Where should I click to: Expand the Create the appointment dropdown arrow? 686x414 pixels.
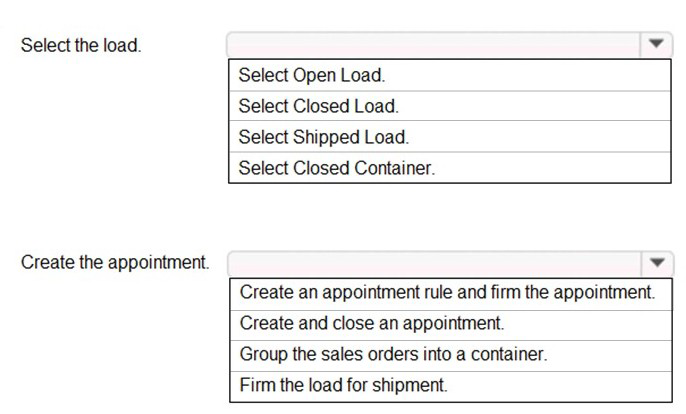pos(657,263)
